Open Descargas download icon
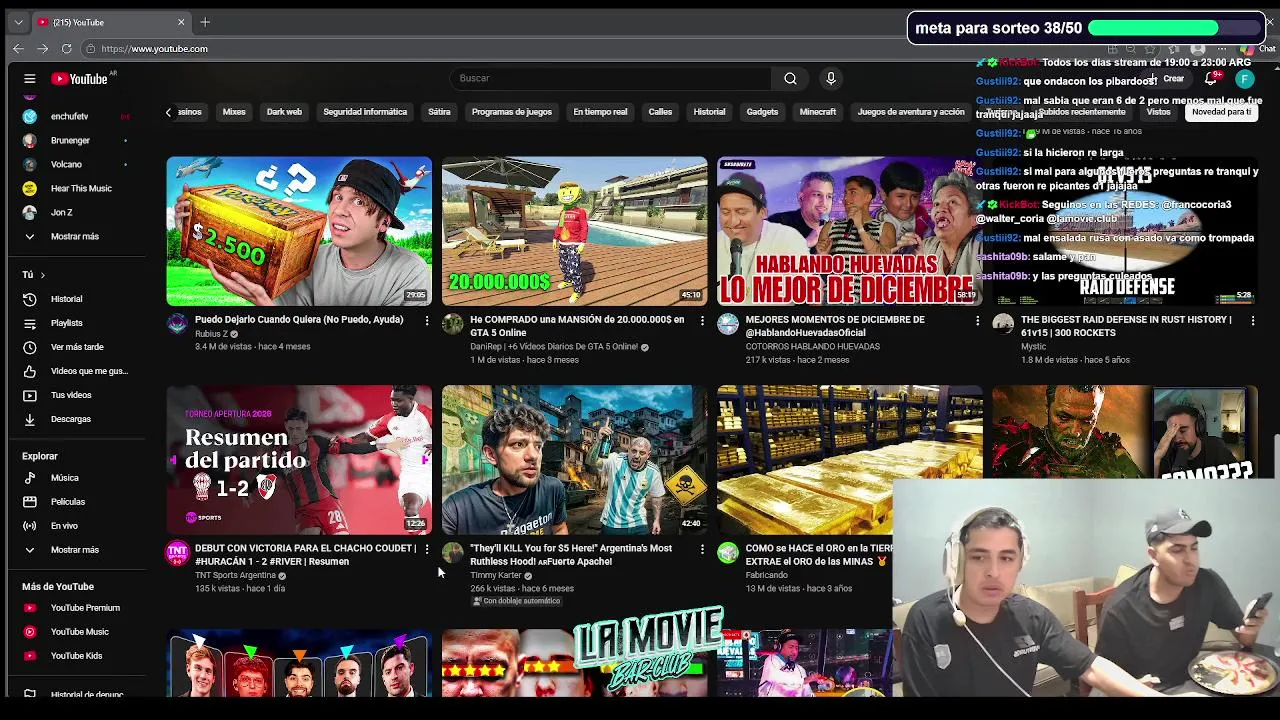The height and width of the screenshot is (720, 1280). pyautogui.click(x=30, y=419)
